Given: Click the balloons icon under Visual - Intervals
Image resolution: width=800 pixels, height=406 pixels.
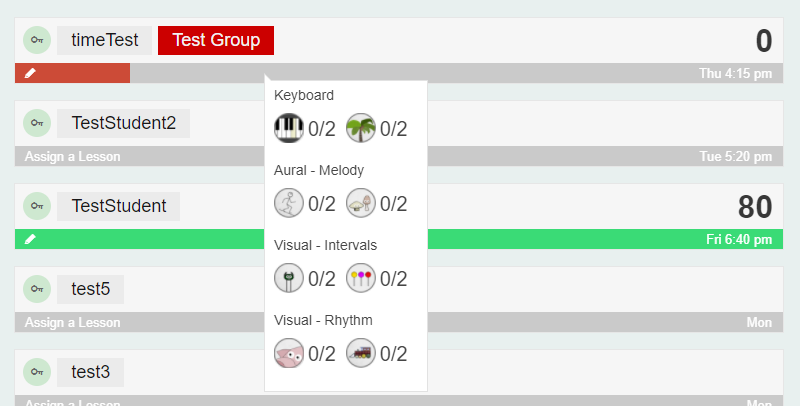Looking at the screenshot, I should click(361, 278).
